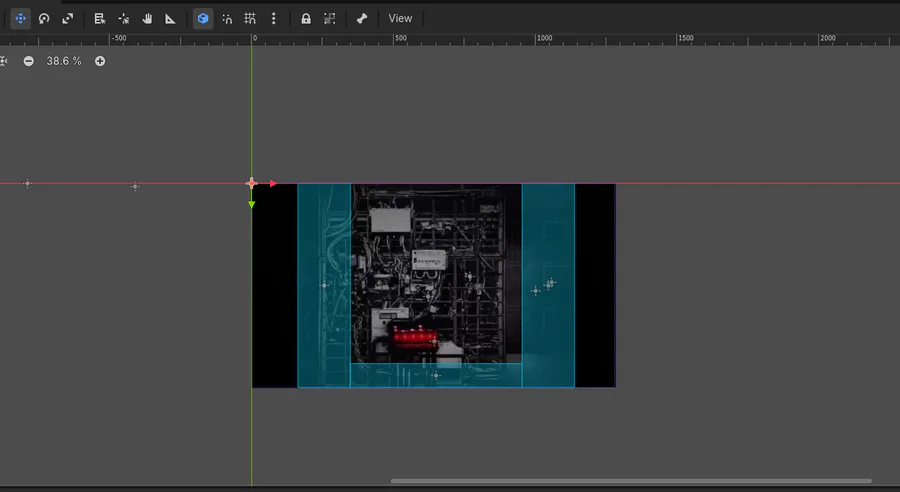Screen dimensions: 900x492
Task: Select the glowing red component on the board
Action: coord(413,336)
